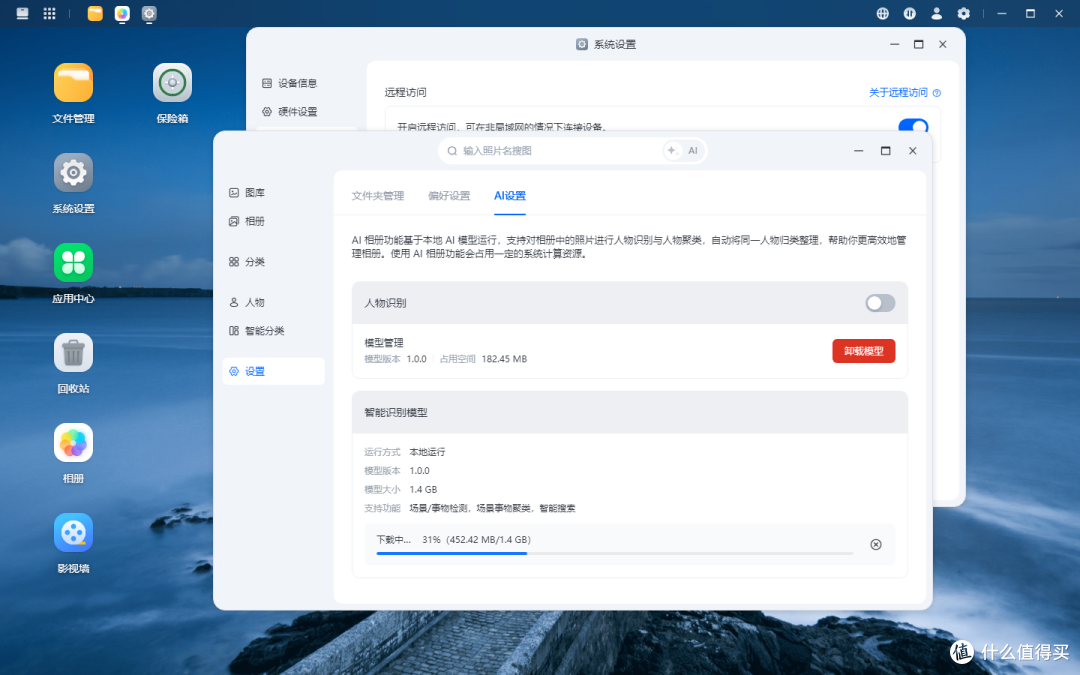The width and height of the screenshot is (1080, 675).
Task: Switch to the 文件夹管理 tab
Action: tap(377, 196)
